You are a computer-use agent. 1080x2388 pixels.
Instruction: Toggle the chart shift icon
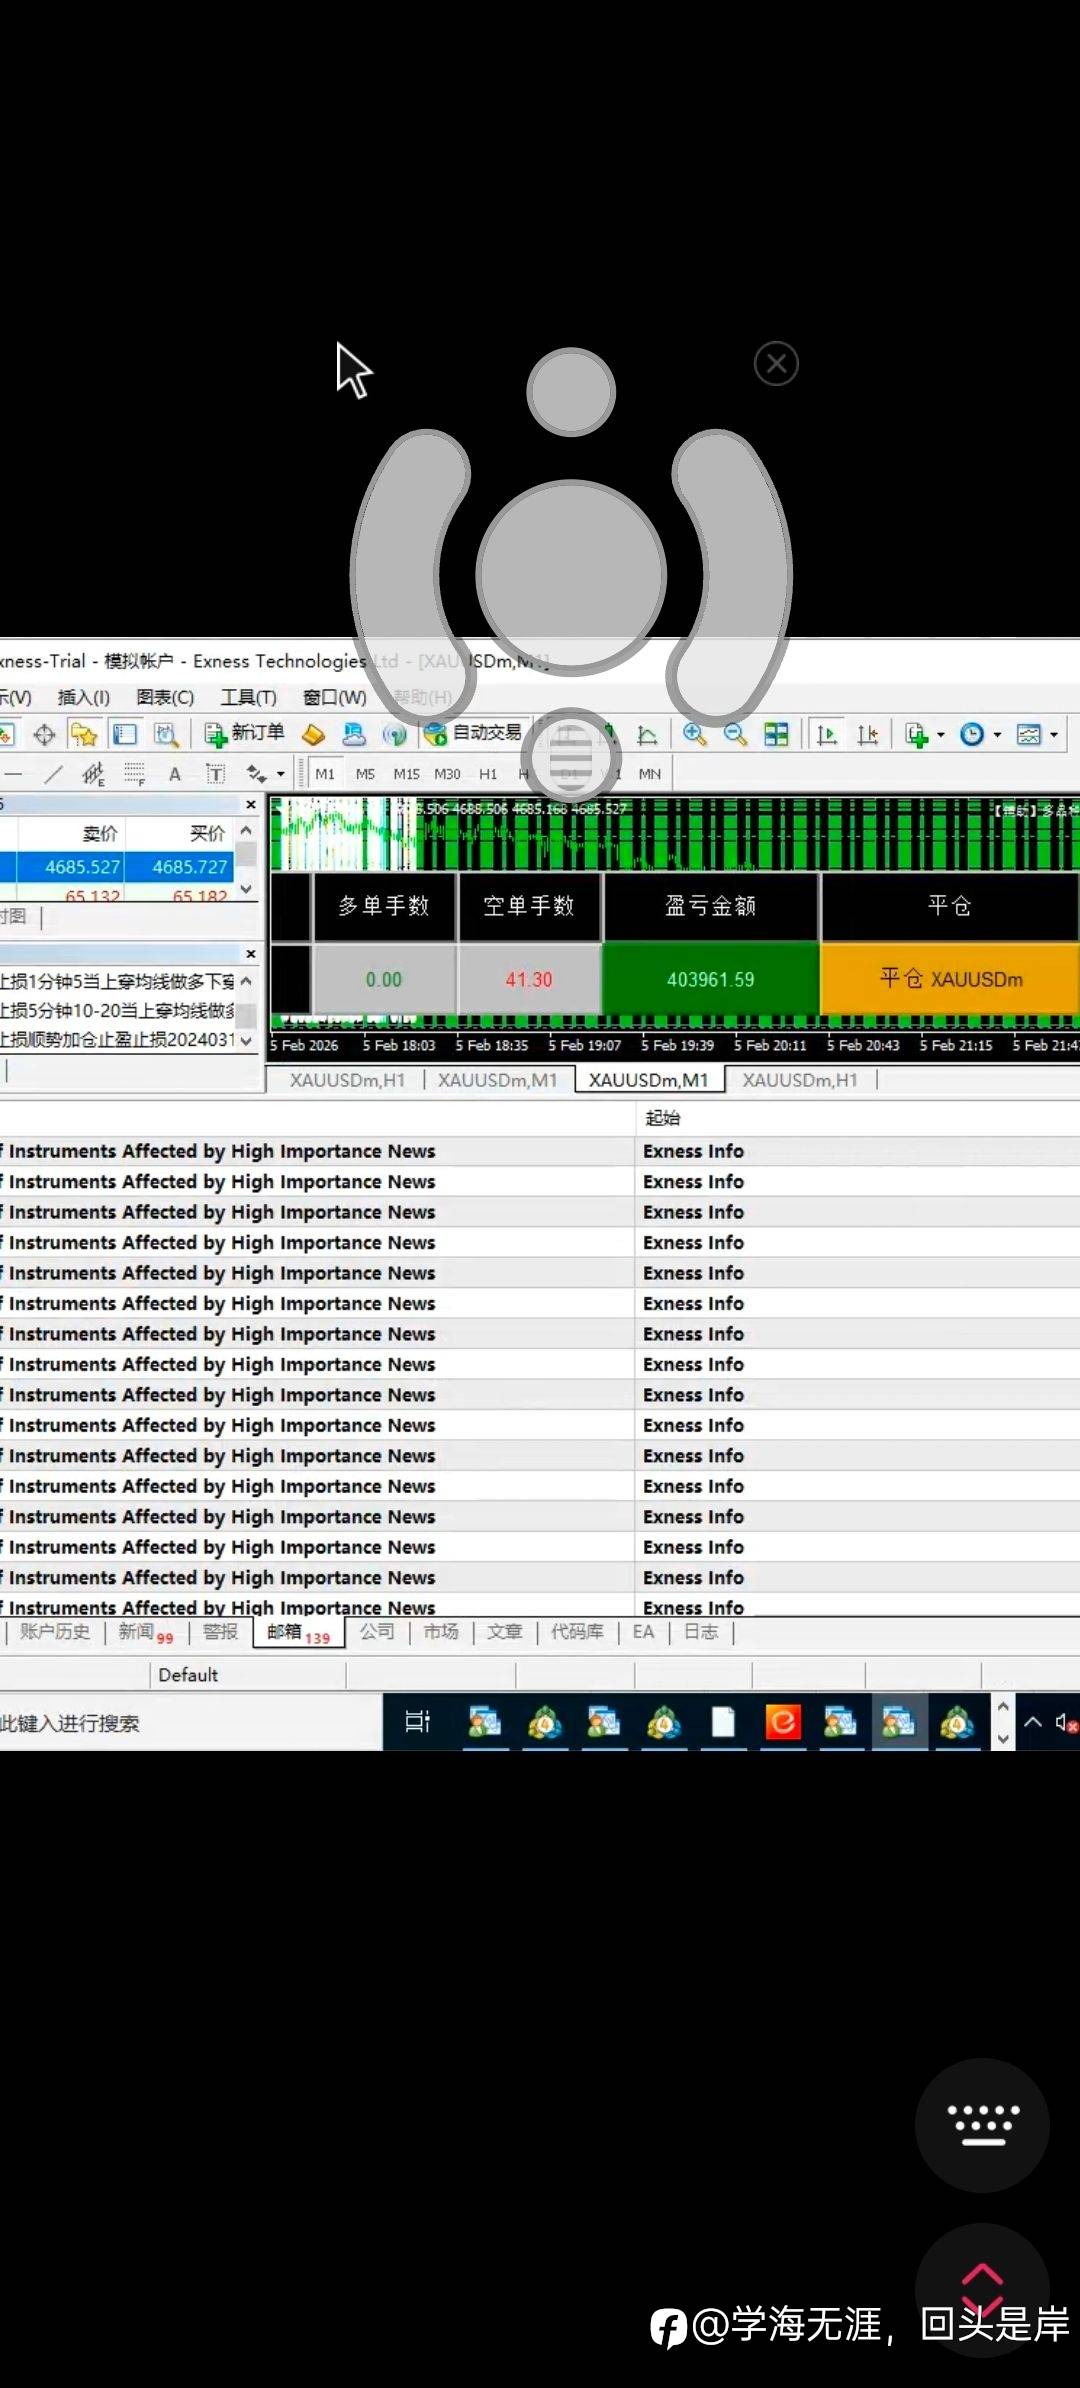click(867, 736)
